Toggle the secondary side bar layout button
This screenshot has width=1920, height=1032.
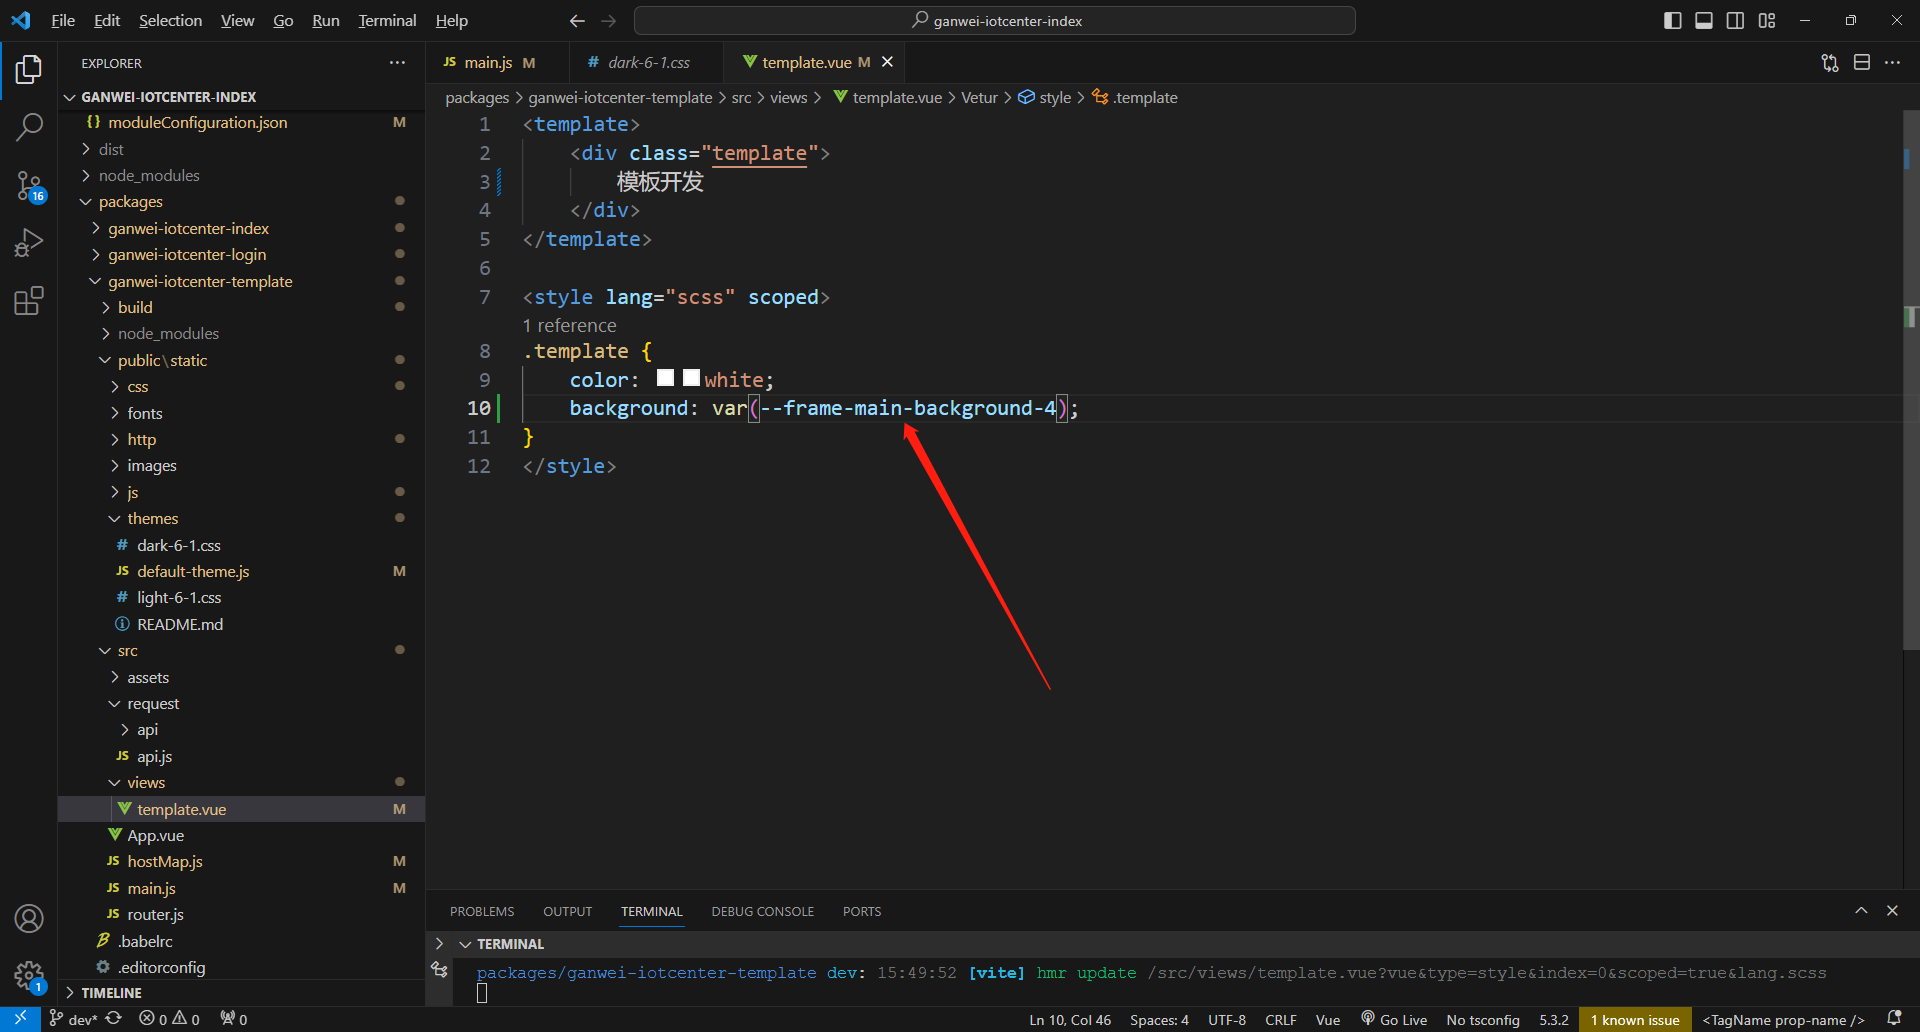click(1735, 20)
